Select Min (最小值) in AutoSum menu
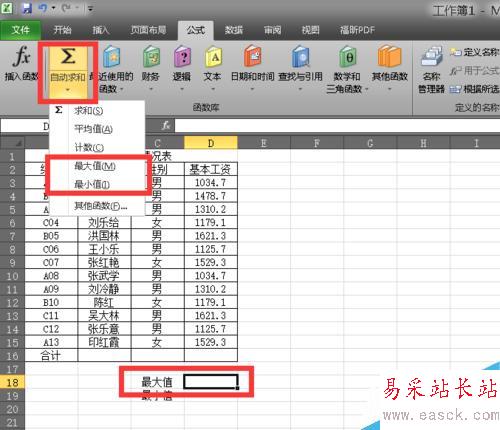The height and width of the screenshot is (430, 500). coord(97,184)
